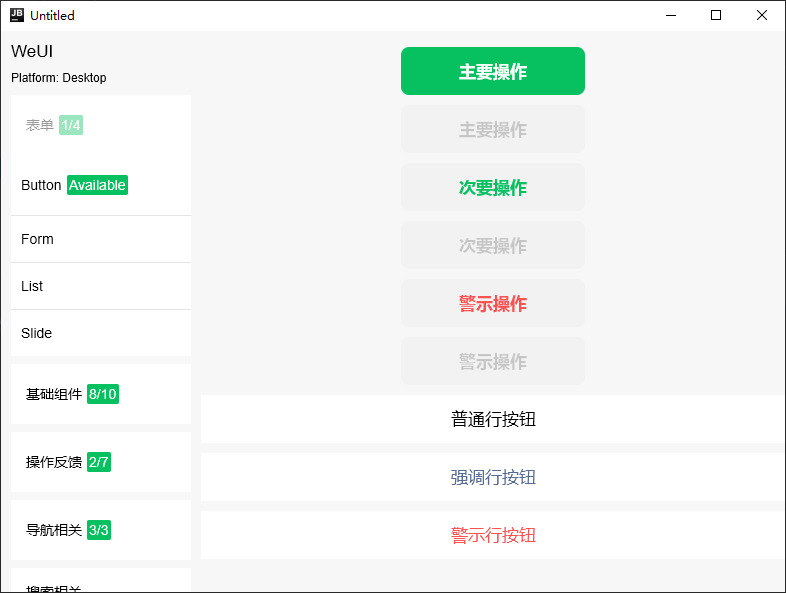
Task: Select the Form sidebar item
Action: (101, 239)
